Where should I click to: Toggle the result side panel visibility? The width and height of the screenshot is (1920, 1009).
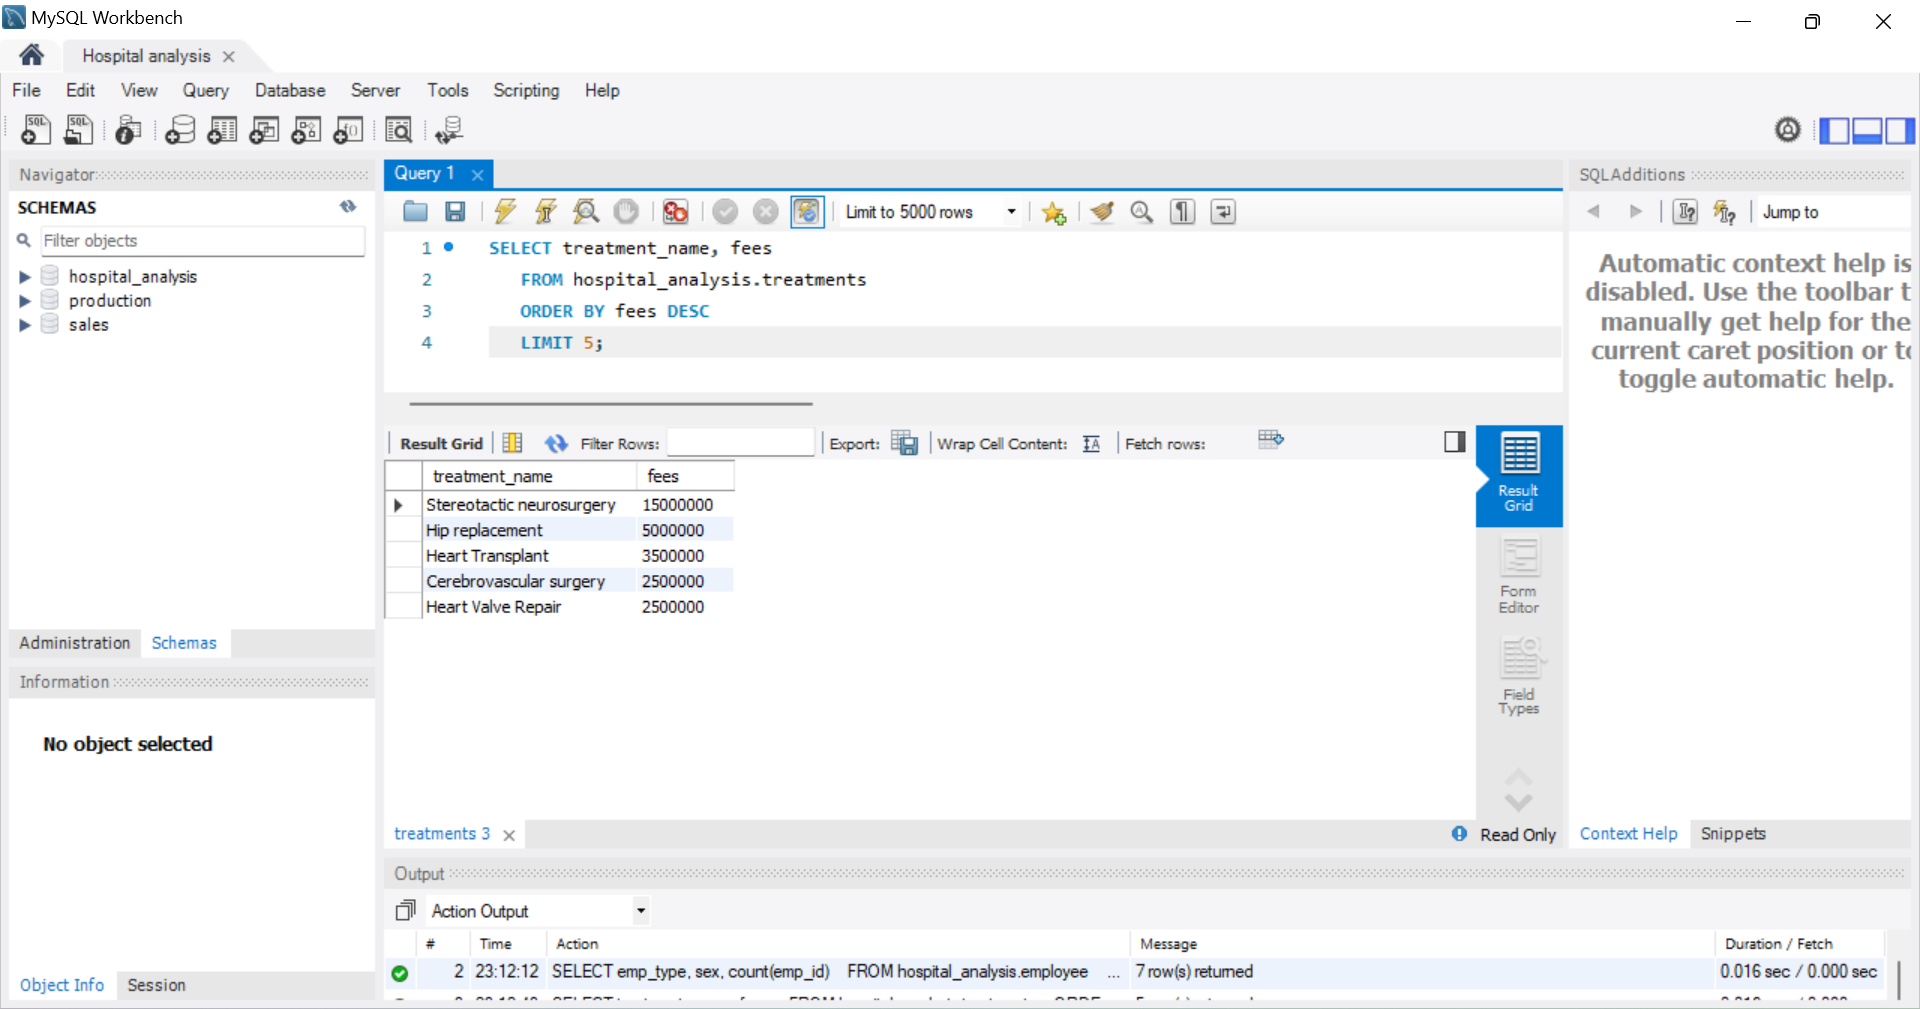click(1455, 442)
